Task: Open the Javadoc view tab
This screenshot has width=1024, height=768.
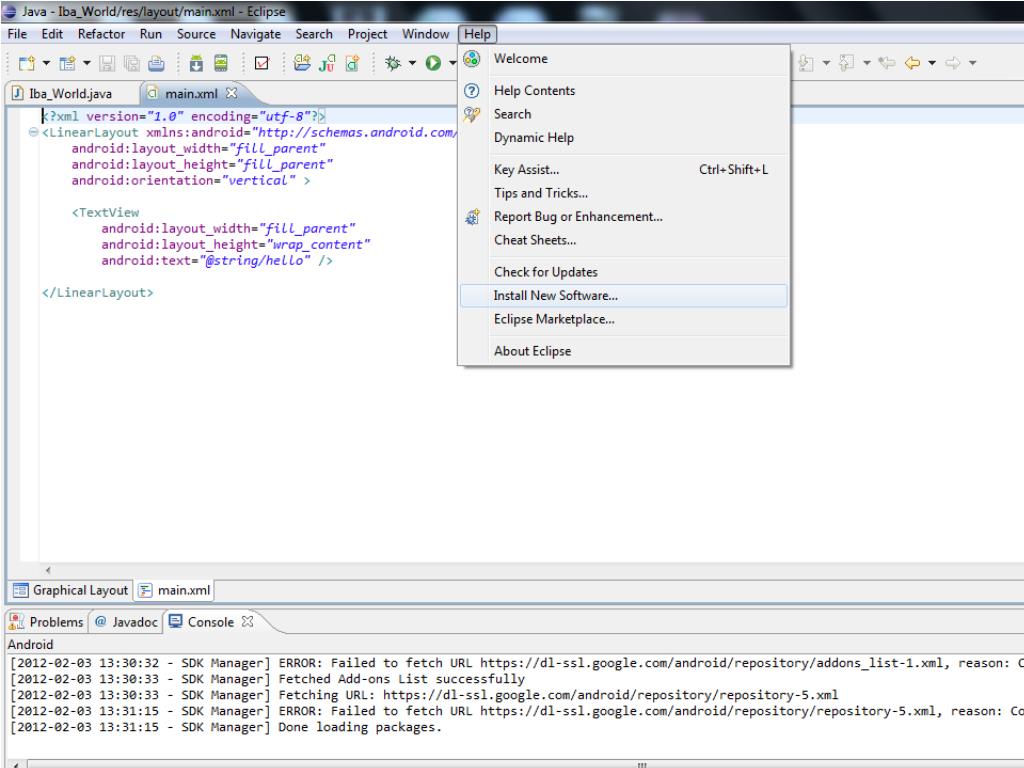Action: pyautogui.click(x=126, y=622)
